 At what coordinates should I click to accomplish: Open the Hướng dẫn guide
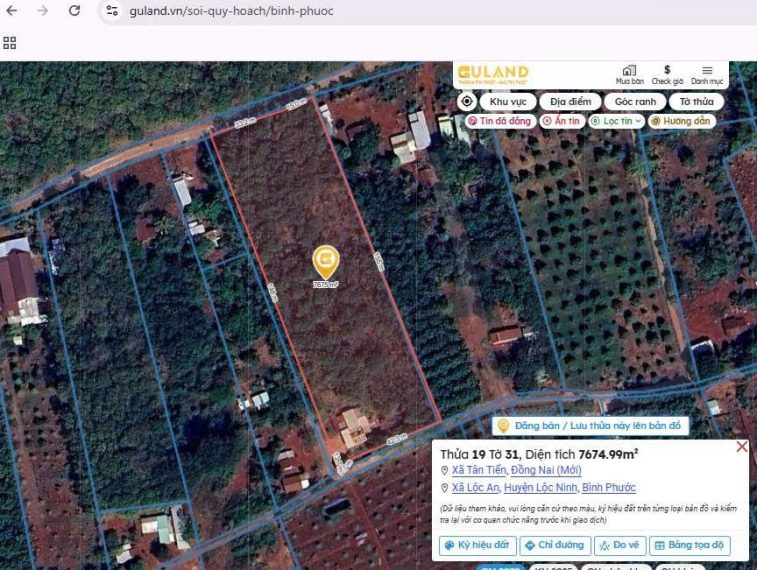point(682,121)
